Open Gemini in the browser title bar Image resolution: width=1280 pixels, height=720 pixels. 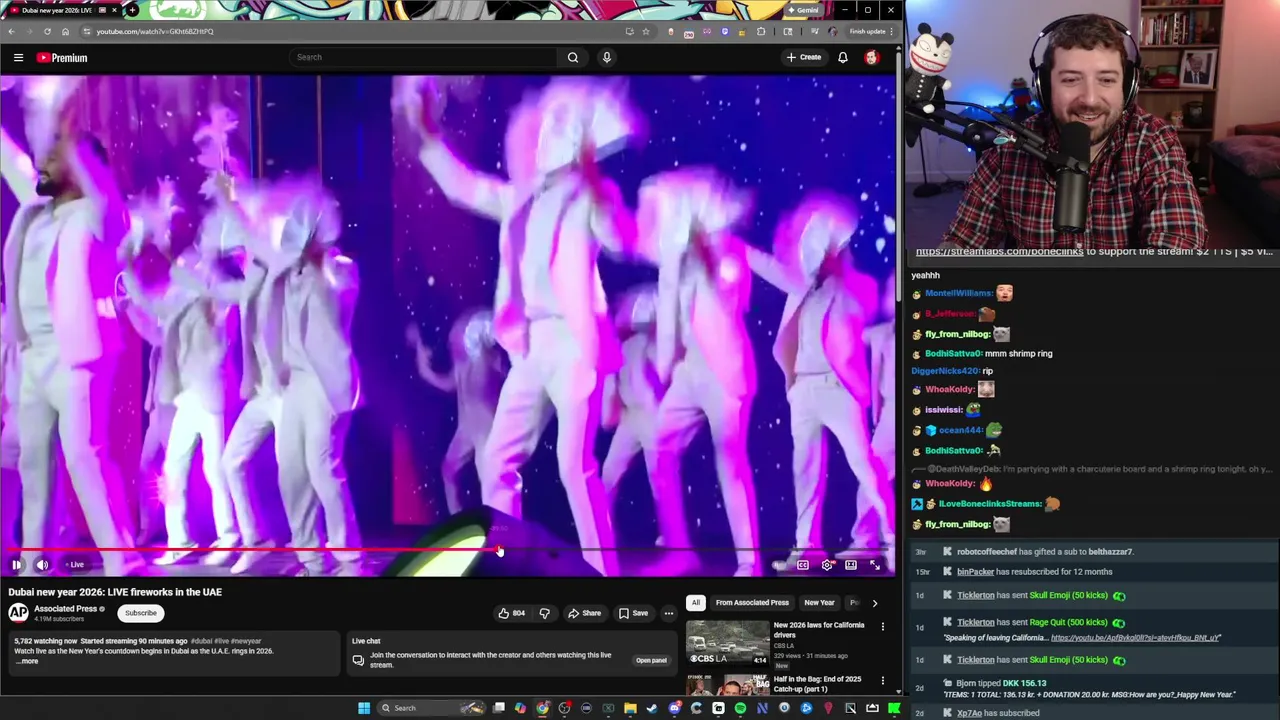(x=802, y=10)
